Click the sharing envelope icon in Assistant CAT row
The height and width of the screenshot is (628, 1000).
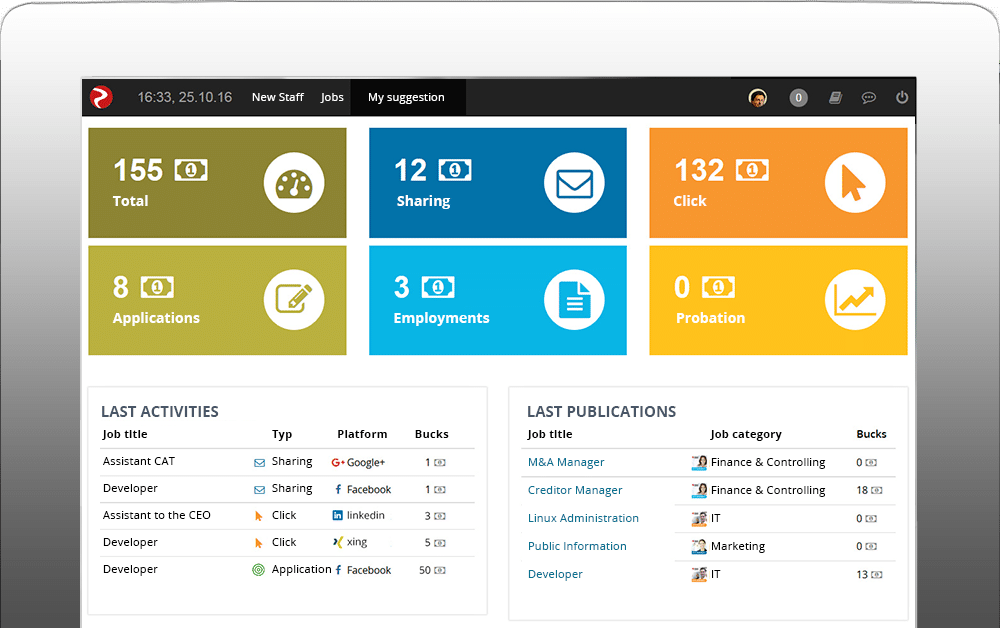click(x=260, y=463)
